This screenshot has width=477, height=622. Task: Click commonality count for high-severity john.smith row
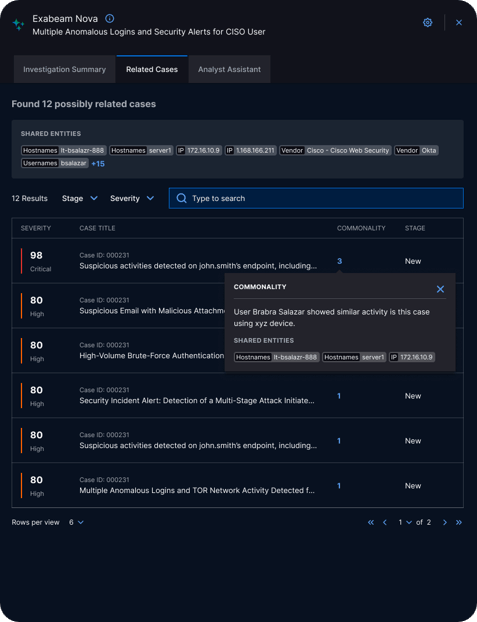(x=339, y=441)
